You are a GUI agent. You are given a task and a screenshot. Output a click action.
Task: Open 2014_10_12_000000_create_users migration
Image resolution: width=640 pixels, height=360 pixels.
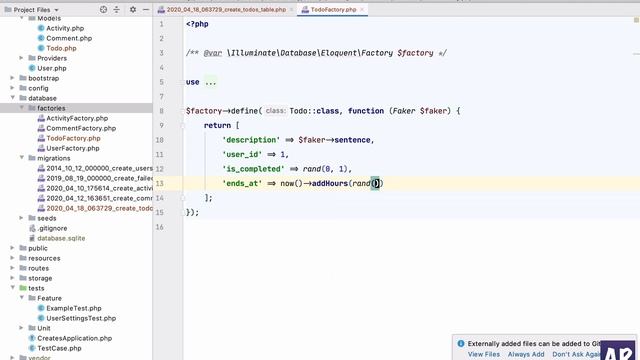coord(99,168)
